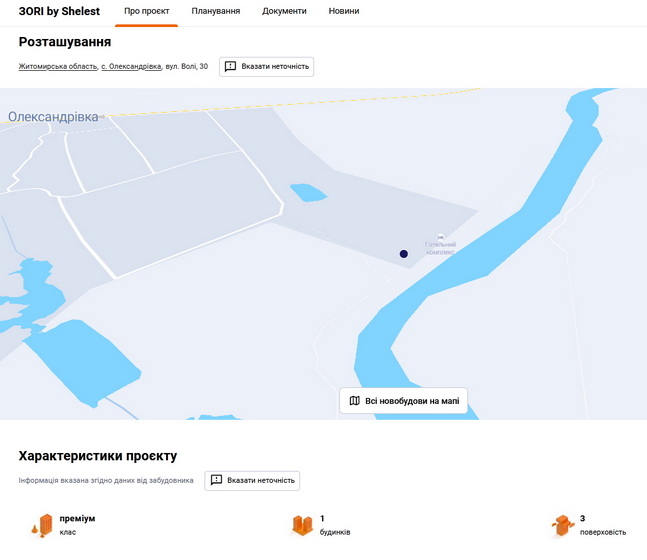This screenshot has width=647, height=560.
Task: Click the premium class building icon
Action: [x=41, y=525]
